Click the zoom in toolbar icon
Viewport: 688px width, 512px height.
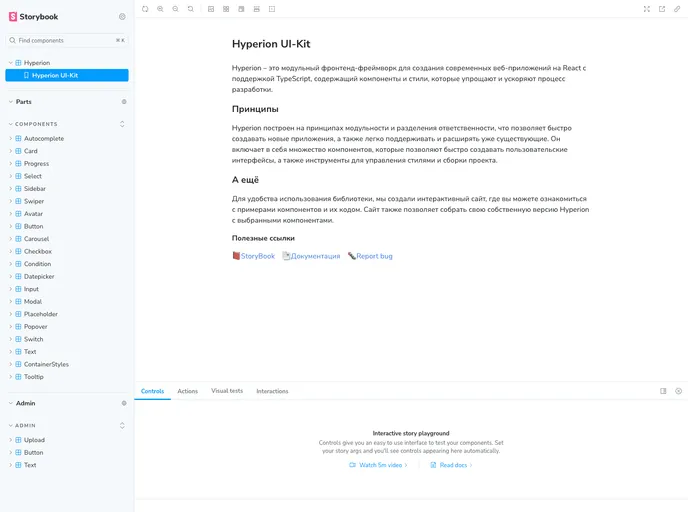160,9
